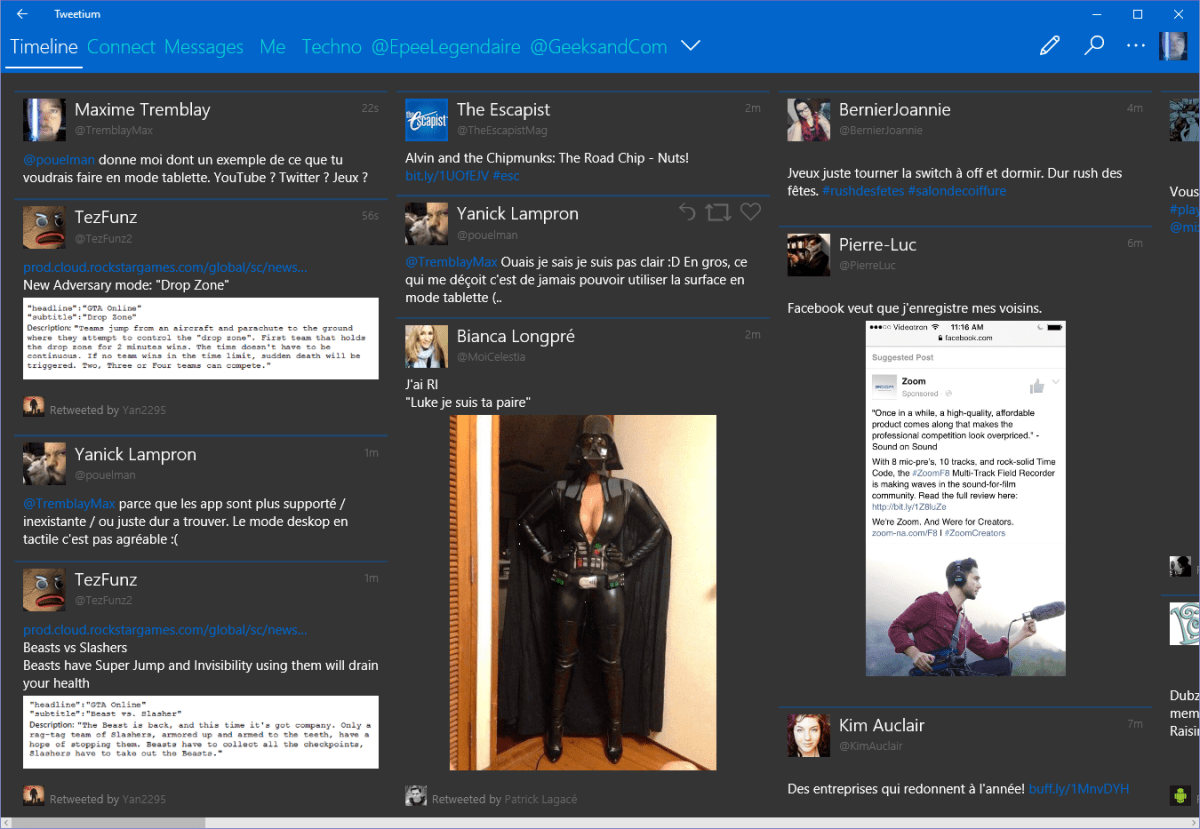Open the Messages tab

[x=204, y=47]
